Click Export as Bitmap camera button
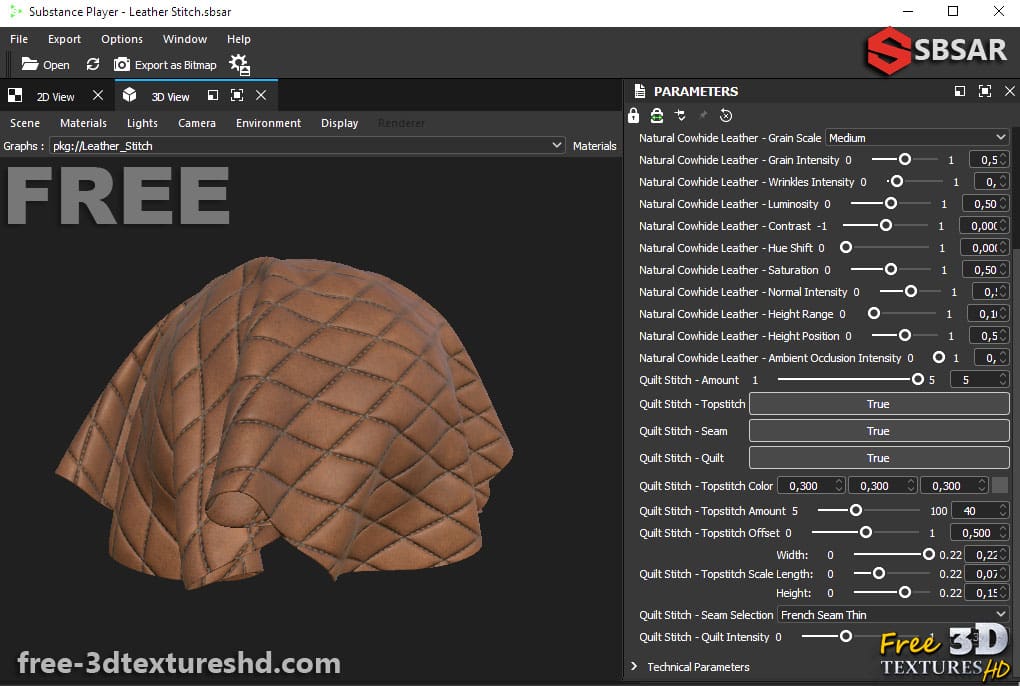Image resolution: width=1020 pixels, height=686 pixels. (165, 64)
